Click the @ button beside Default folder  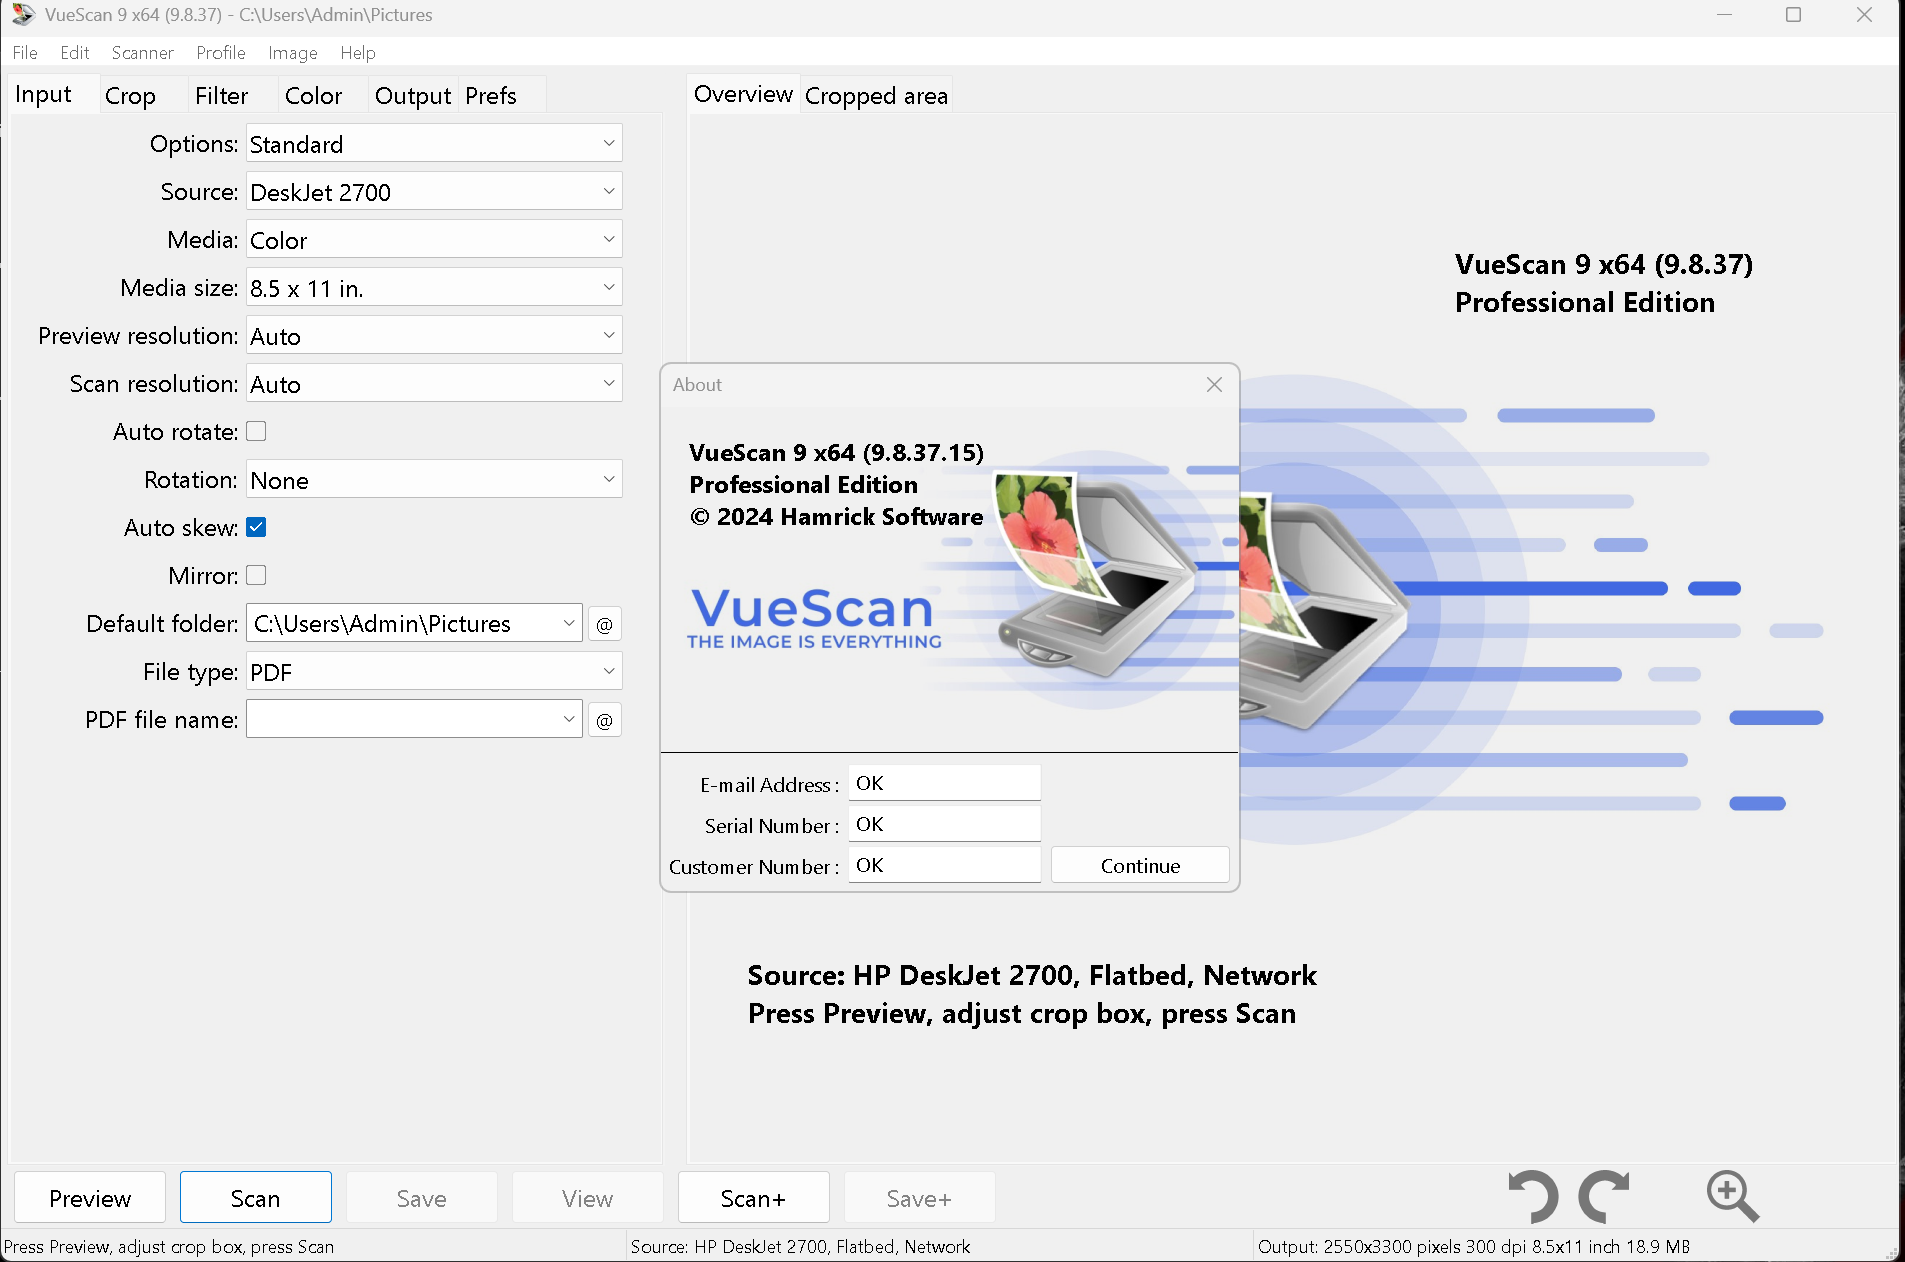604,624
